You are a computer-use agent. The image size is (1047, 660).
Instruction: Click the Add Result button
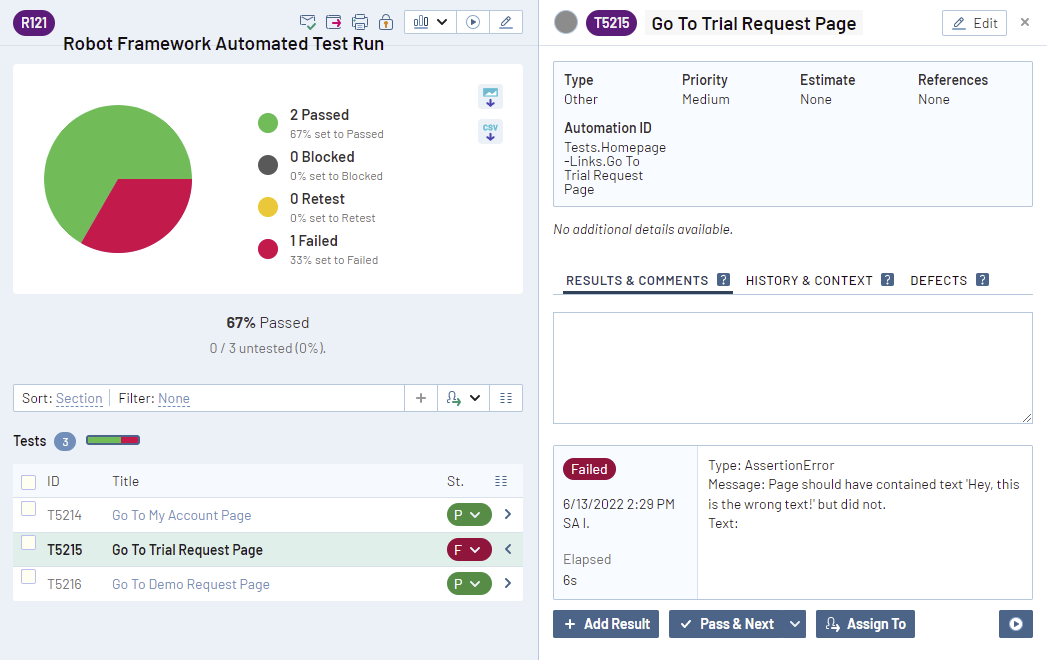[606, 624]
